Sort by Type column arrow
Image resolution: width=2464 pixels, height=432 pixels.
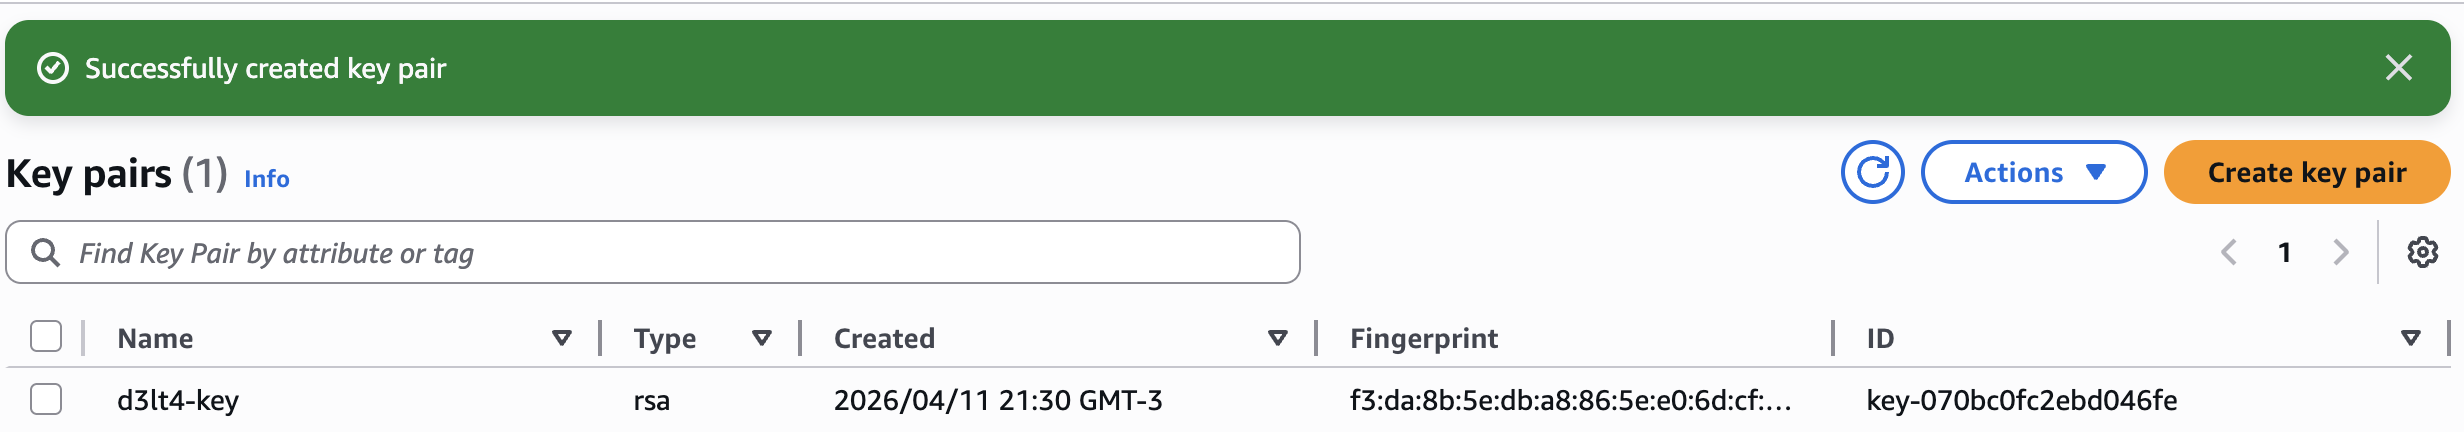point(762,338)
